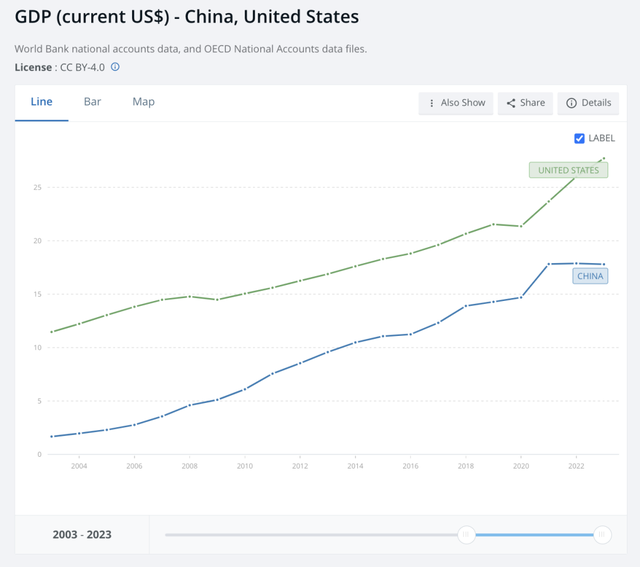Click the Share button
The height and width of the screenshot is (567, 640).
[x=525, y=103]
